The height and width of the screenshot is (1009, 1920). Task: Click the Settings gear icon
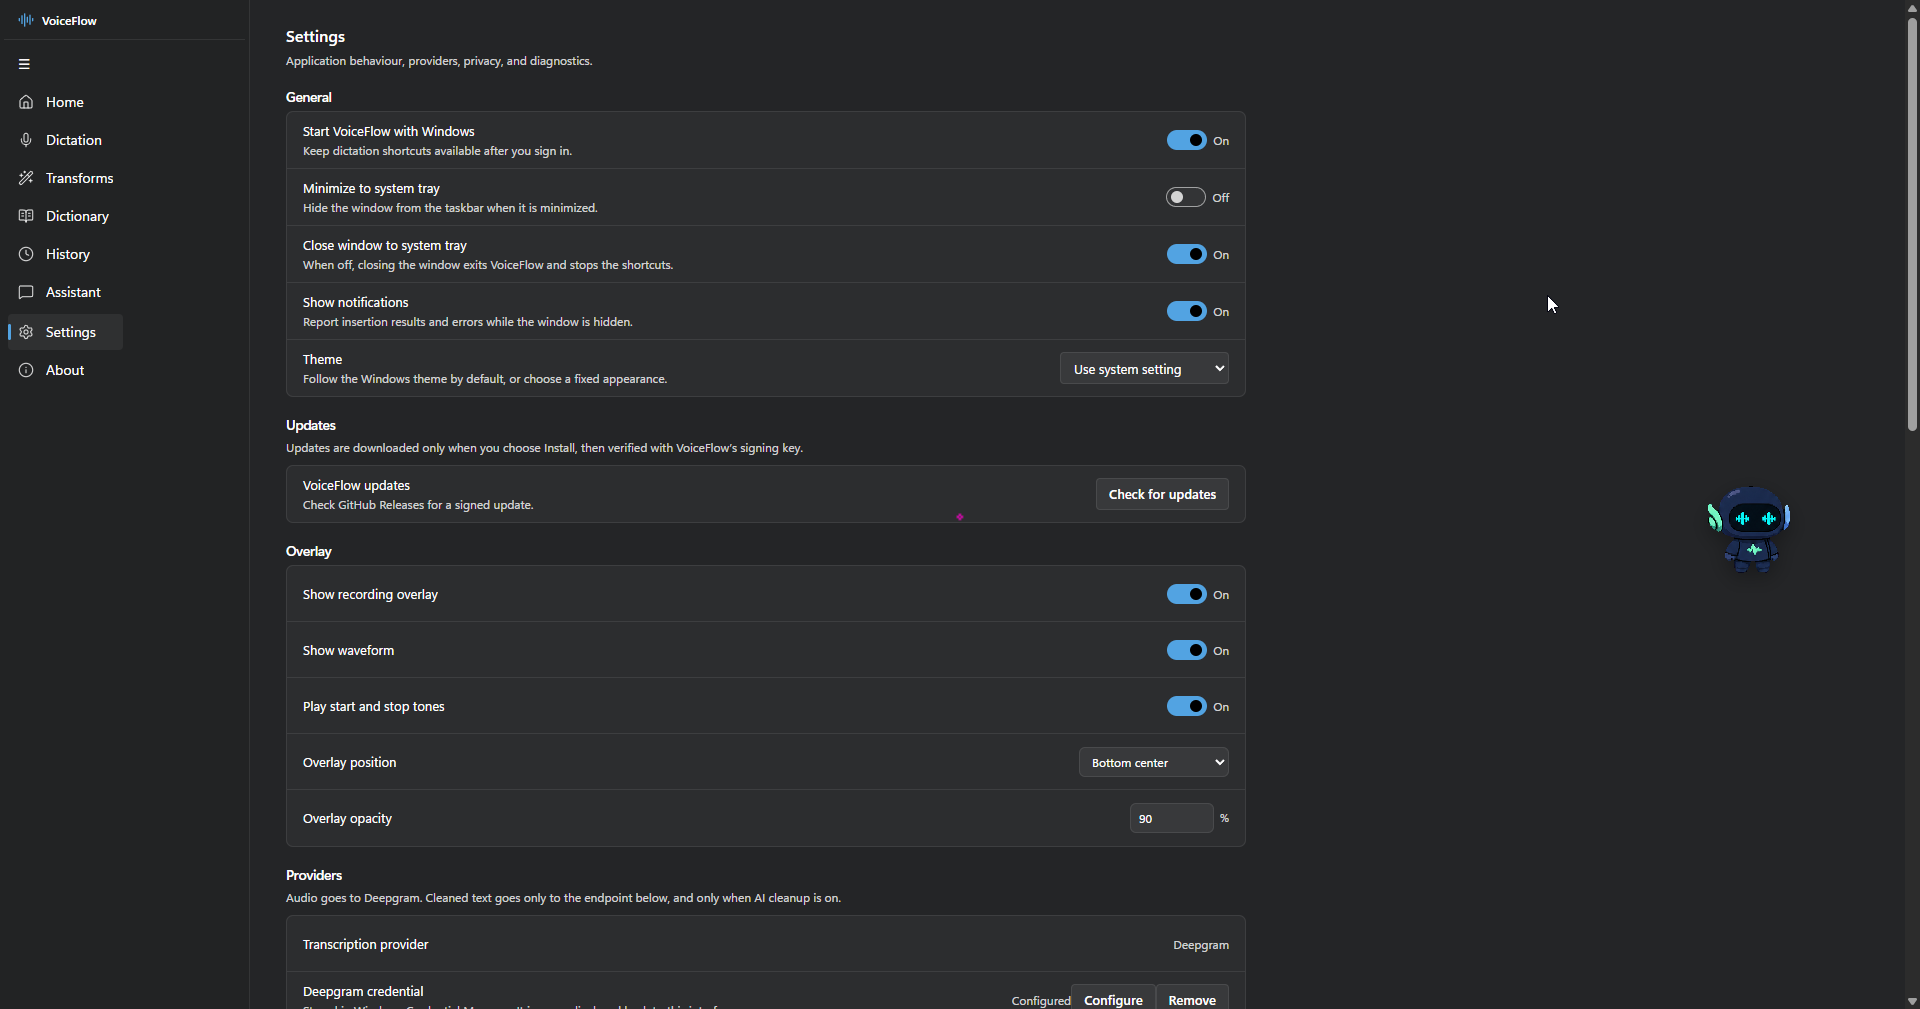point(26,332)
